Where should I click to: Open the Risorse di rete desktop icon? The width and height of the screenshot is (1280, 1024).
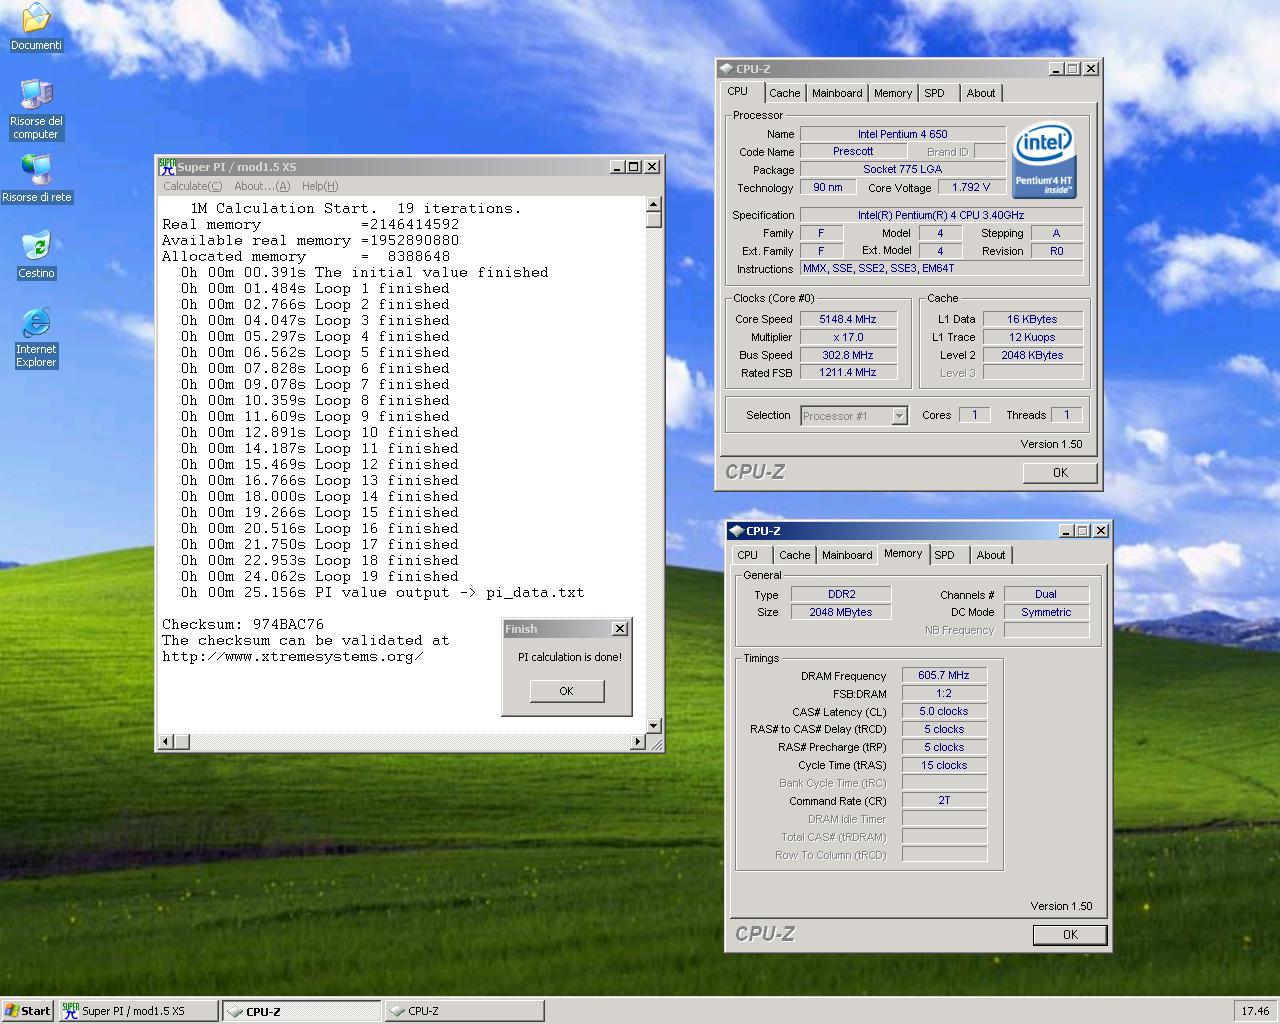point(36,178)
